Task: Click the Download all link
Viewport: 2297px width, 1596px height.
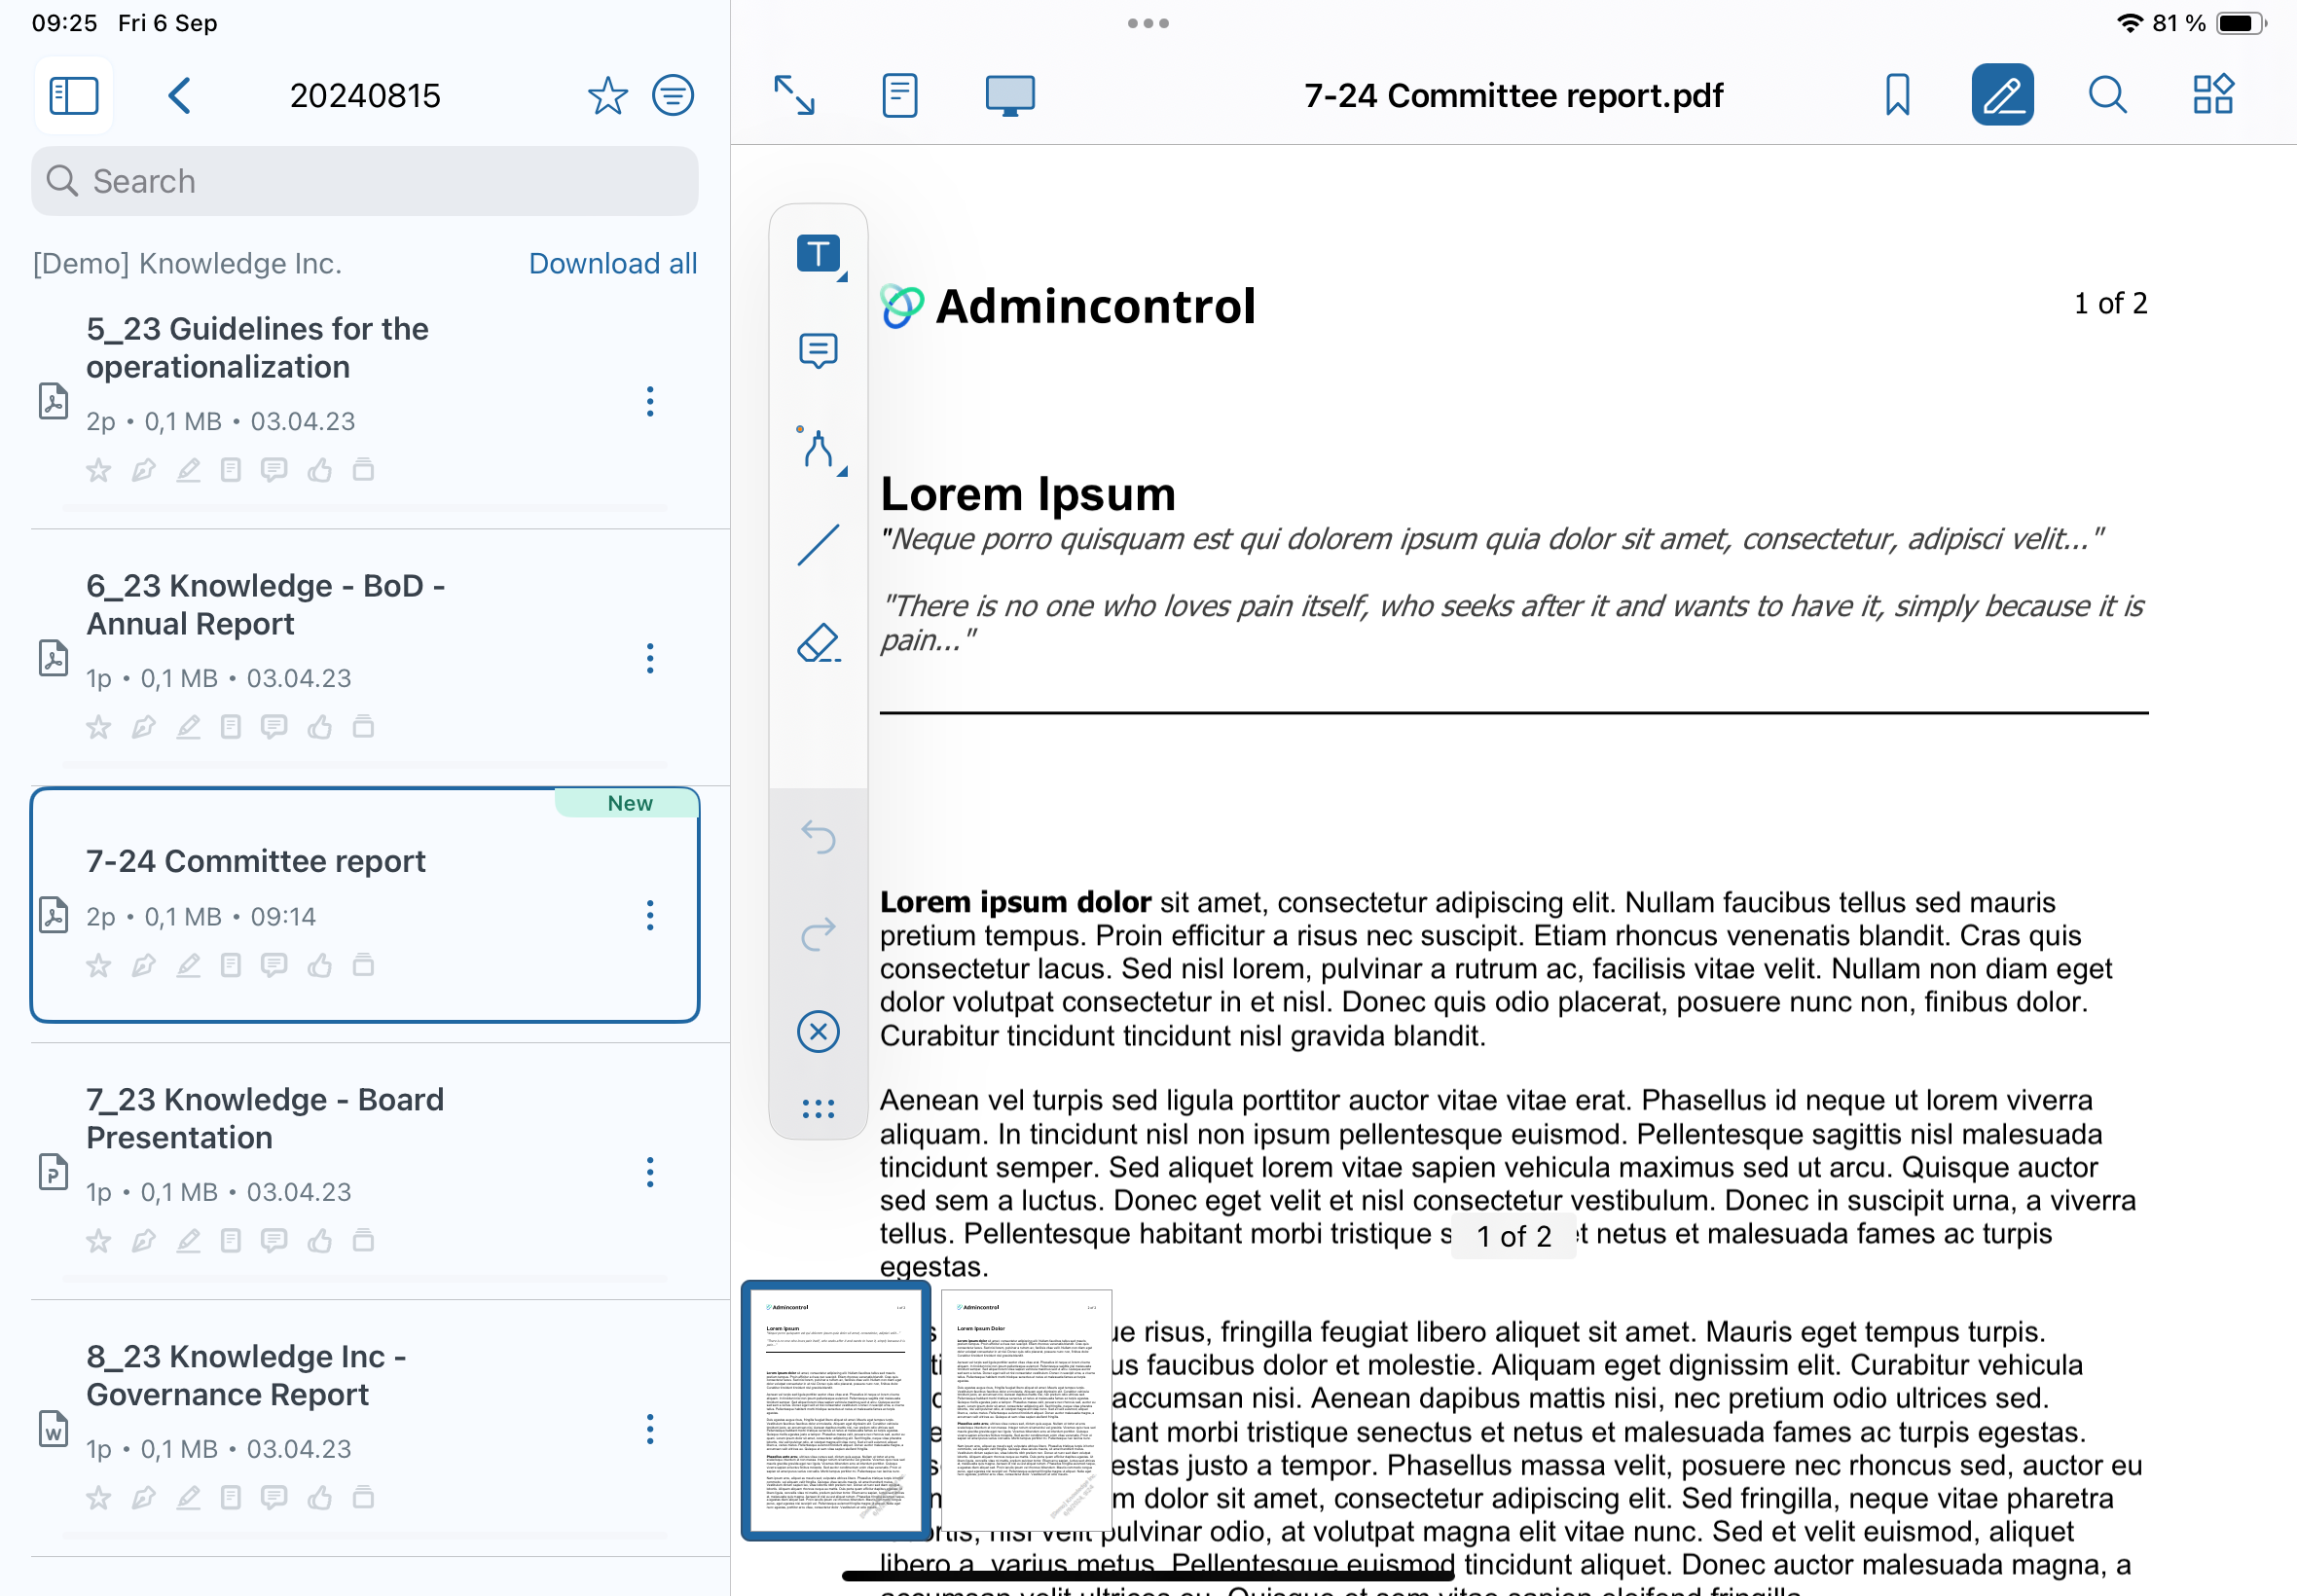Action: [612, 264]
